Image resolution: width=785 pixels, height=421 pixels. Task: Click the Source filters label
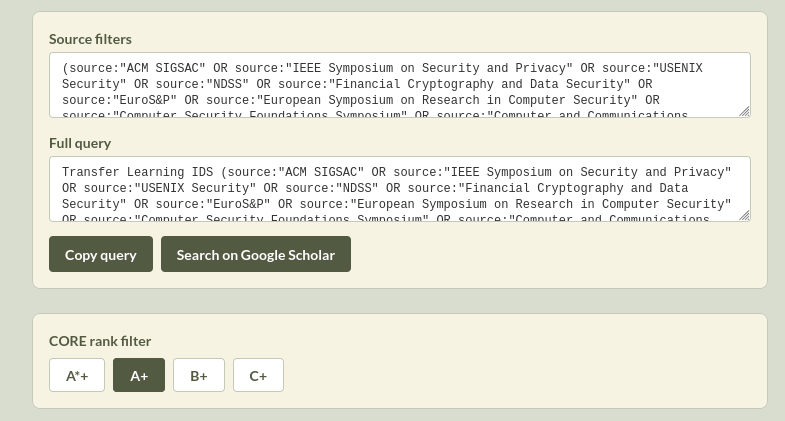tap(91, 39)
